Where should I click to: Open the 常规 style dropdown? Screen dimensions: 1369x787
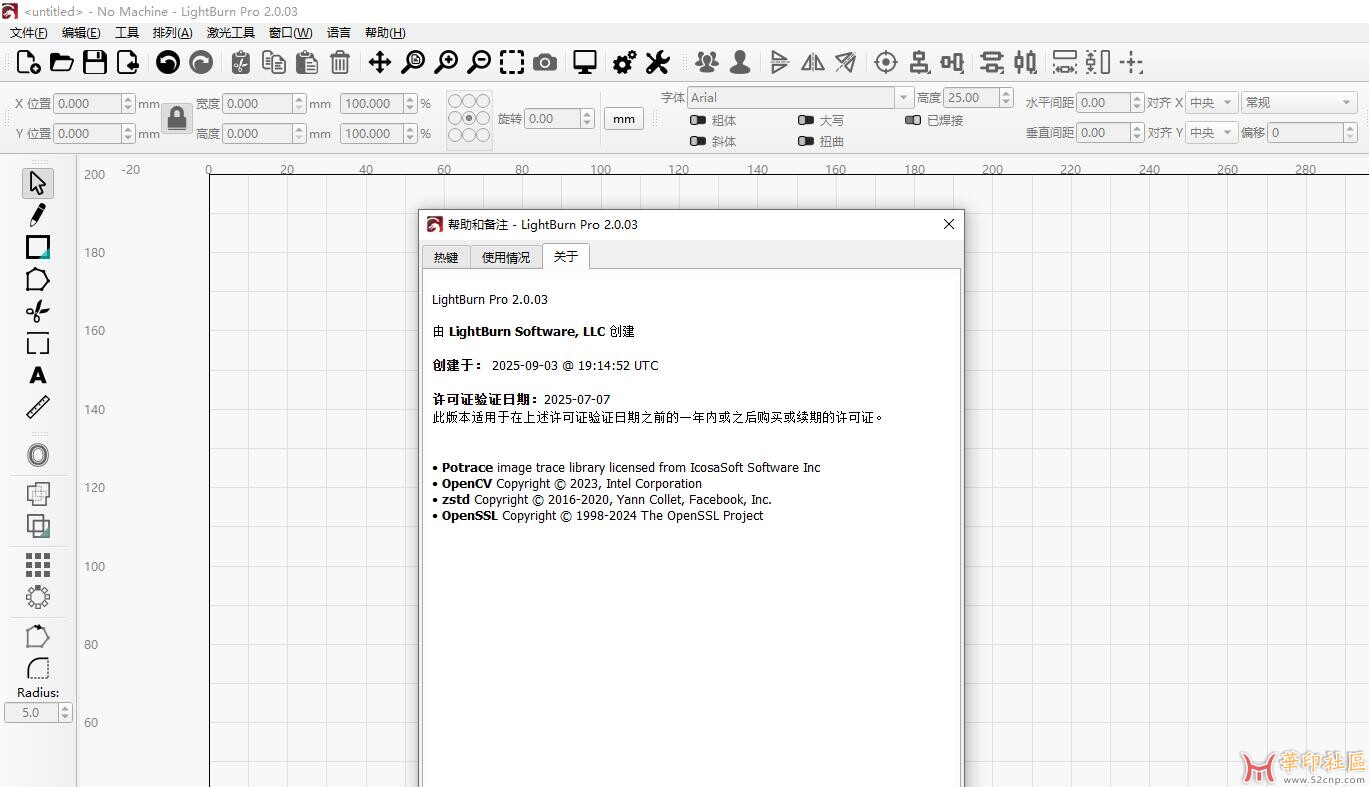tap(1298, 102)
